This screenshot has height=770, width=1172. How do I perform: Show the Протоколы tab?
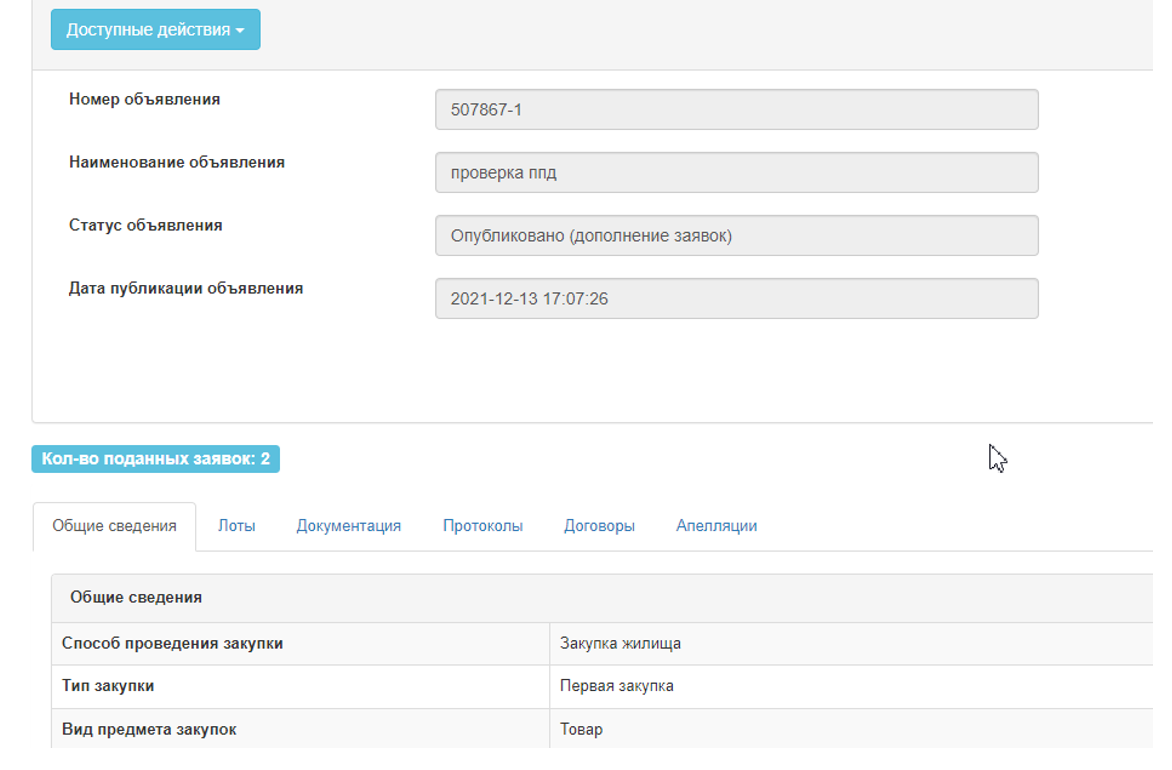click(x=482, y=526)
